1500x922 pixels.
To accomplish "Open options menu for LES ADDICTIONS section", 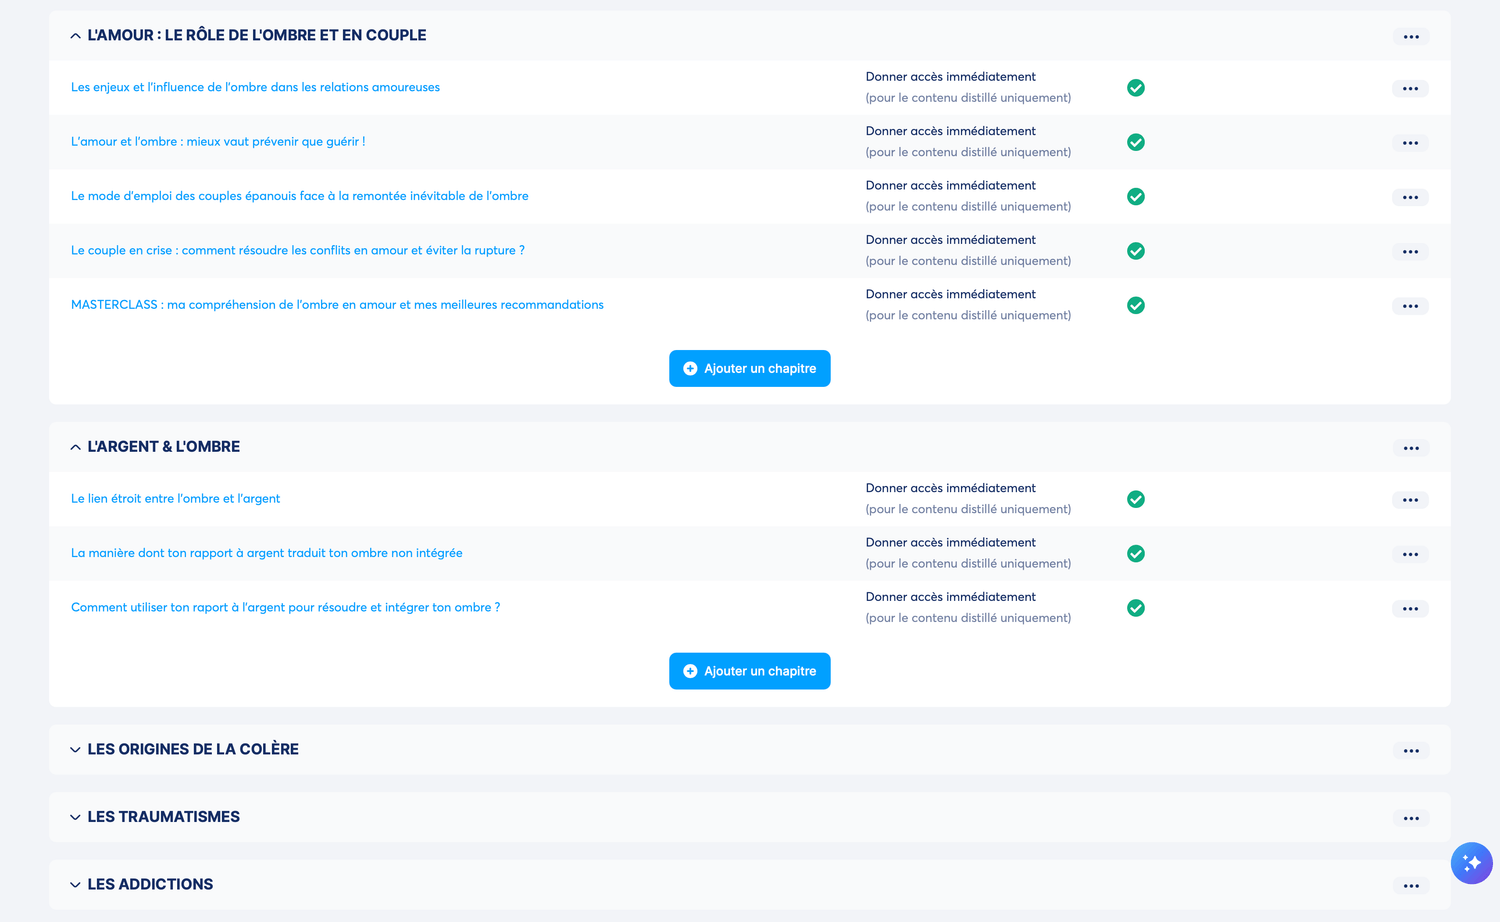I will [x=1410, y=886].
